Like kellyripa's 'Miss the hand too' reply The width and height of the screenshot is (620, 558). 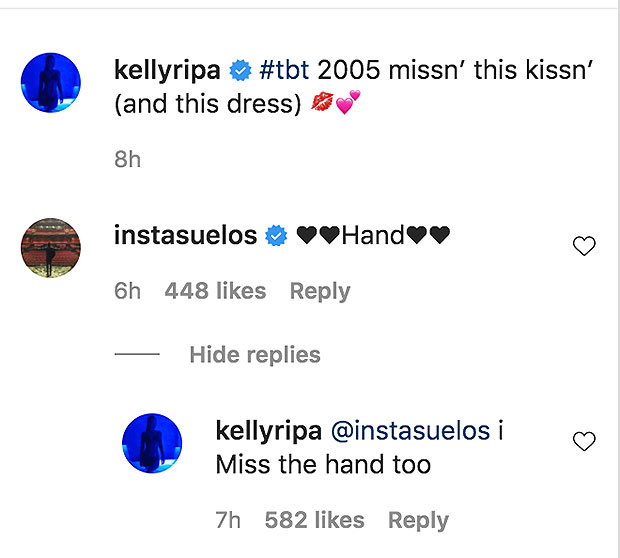click(x=584, y=441)
